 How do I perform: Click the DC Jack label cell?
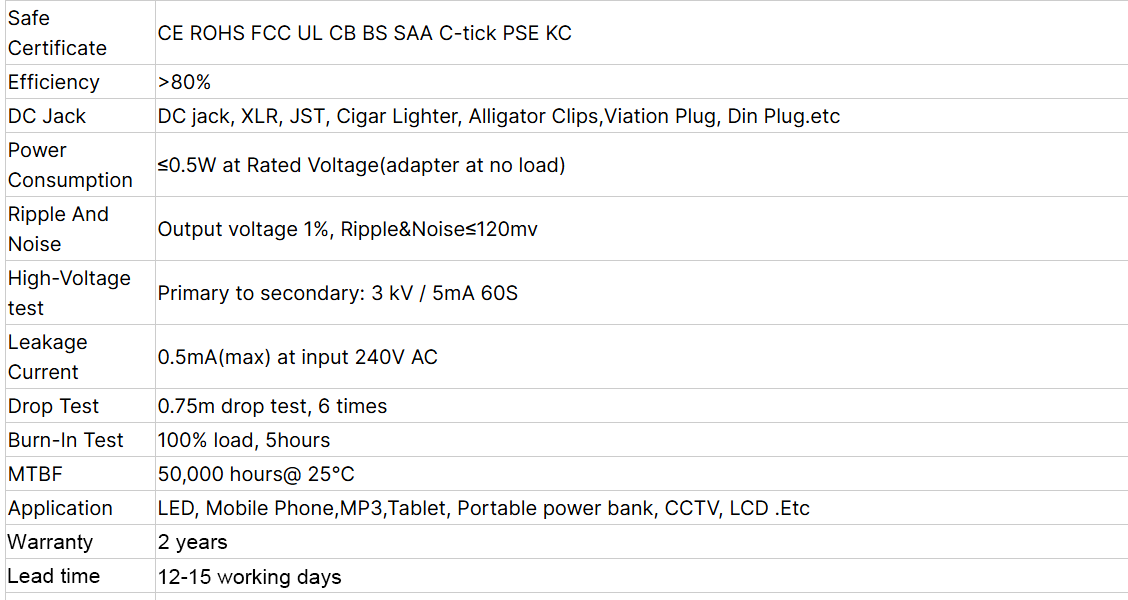[47, 116]
